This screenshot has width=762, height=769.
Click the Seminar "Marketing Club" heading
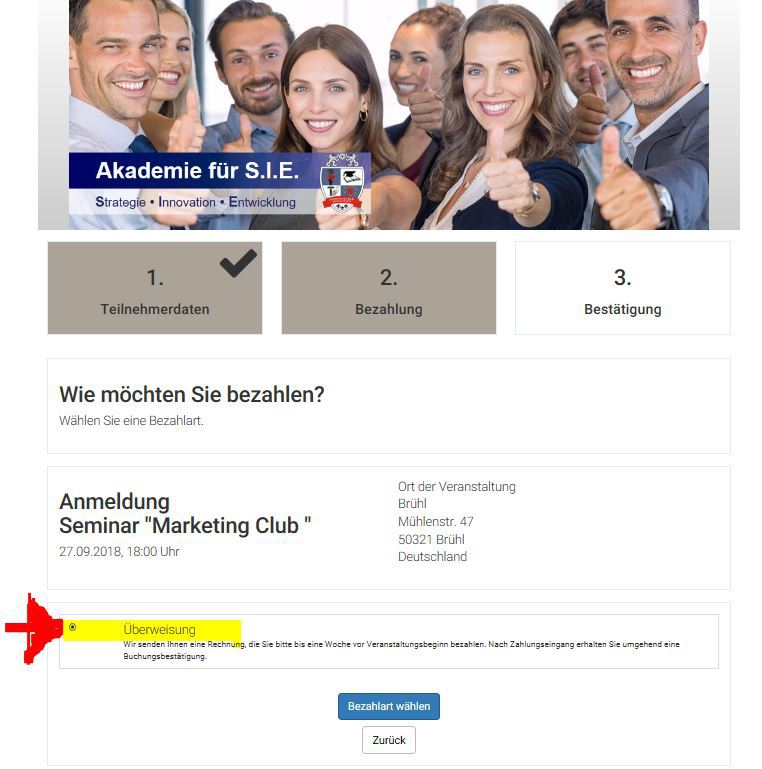click(185, 525)
